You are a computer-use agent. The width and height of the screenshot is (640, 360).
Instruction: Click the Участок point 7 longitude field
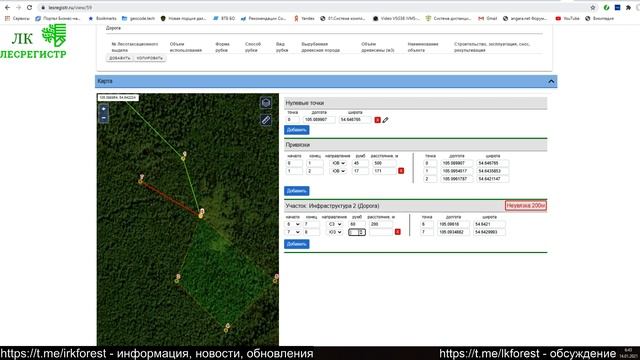[453, 232]
